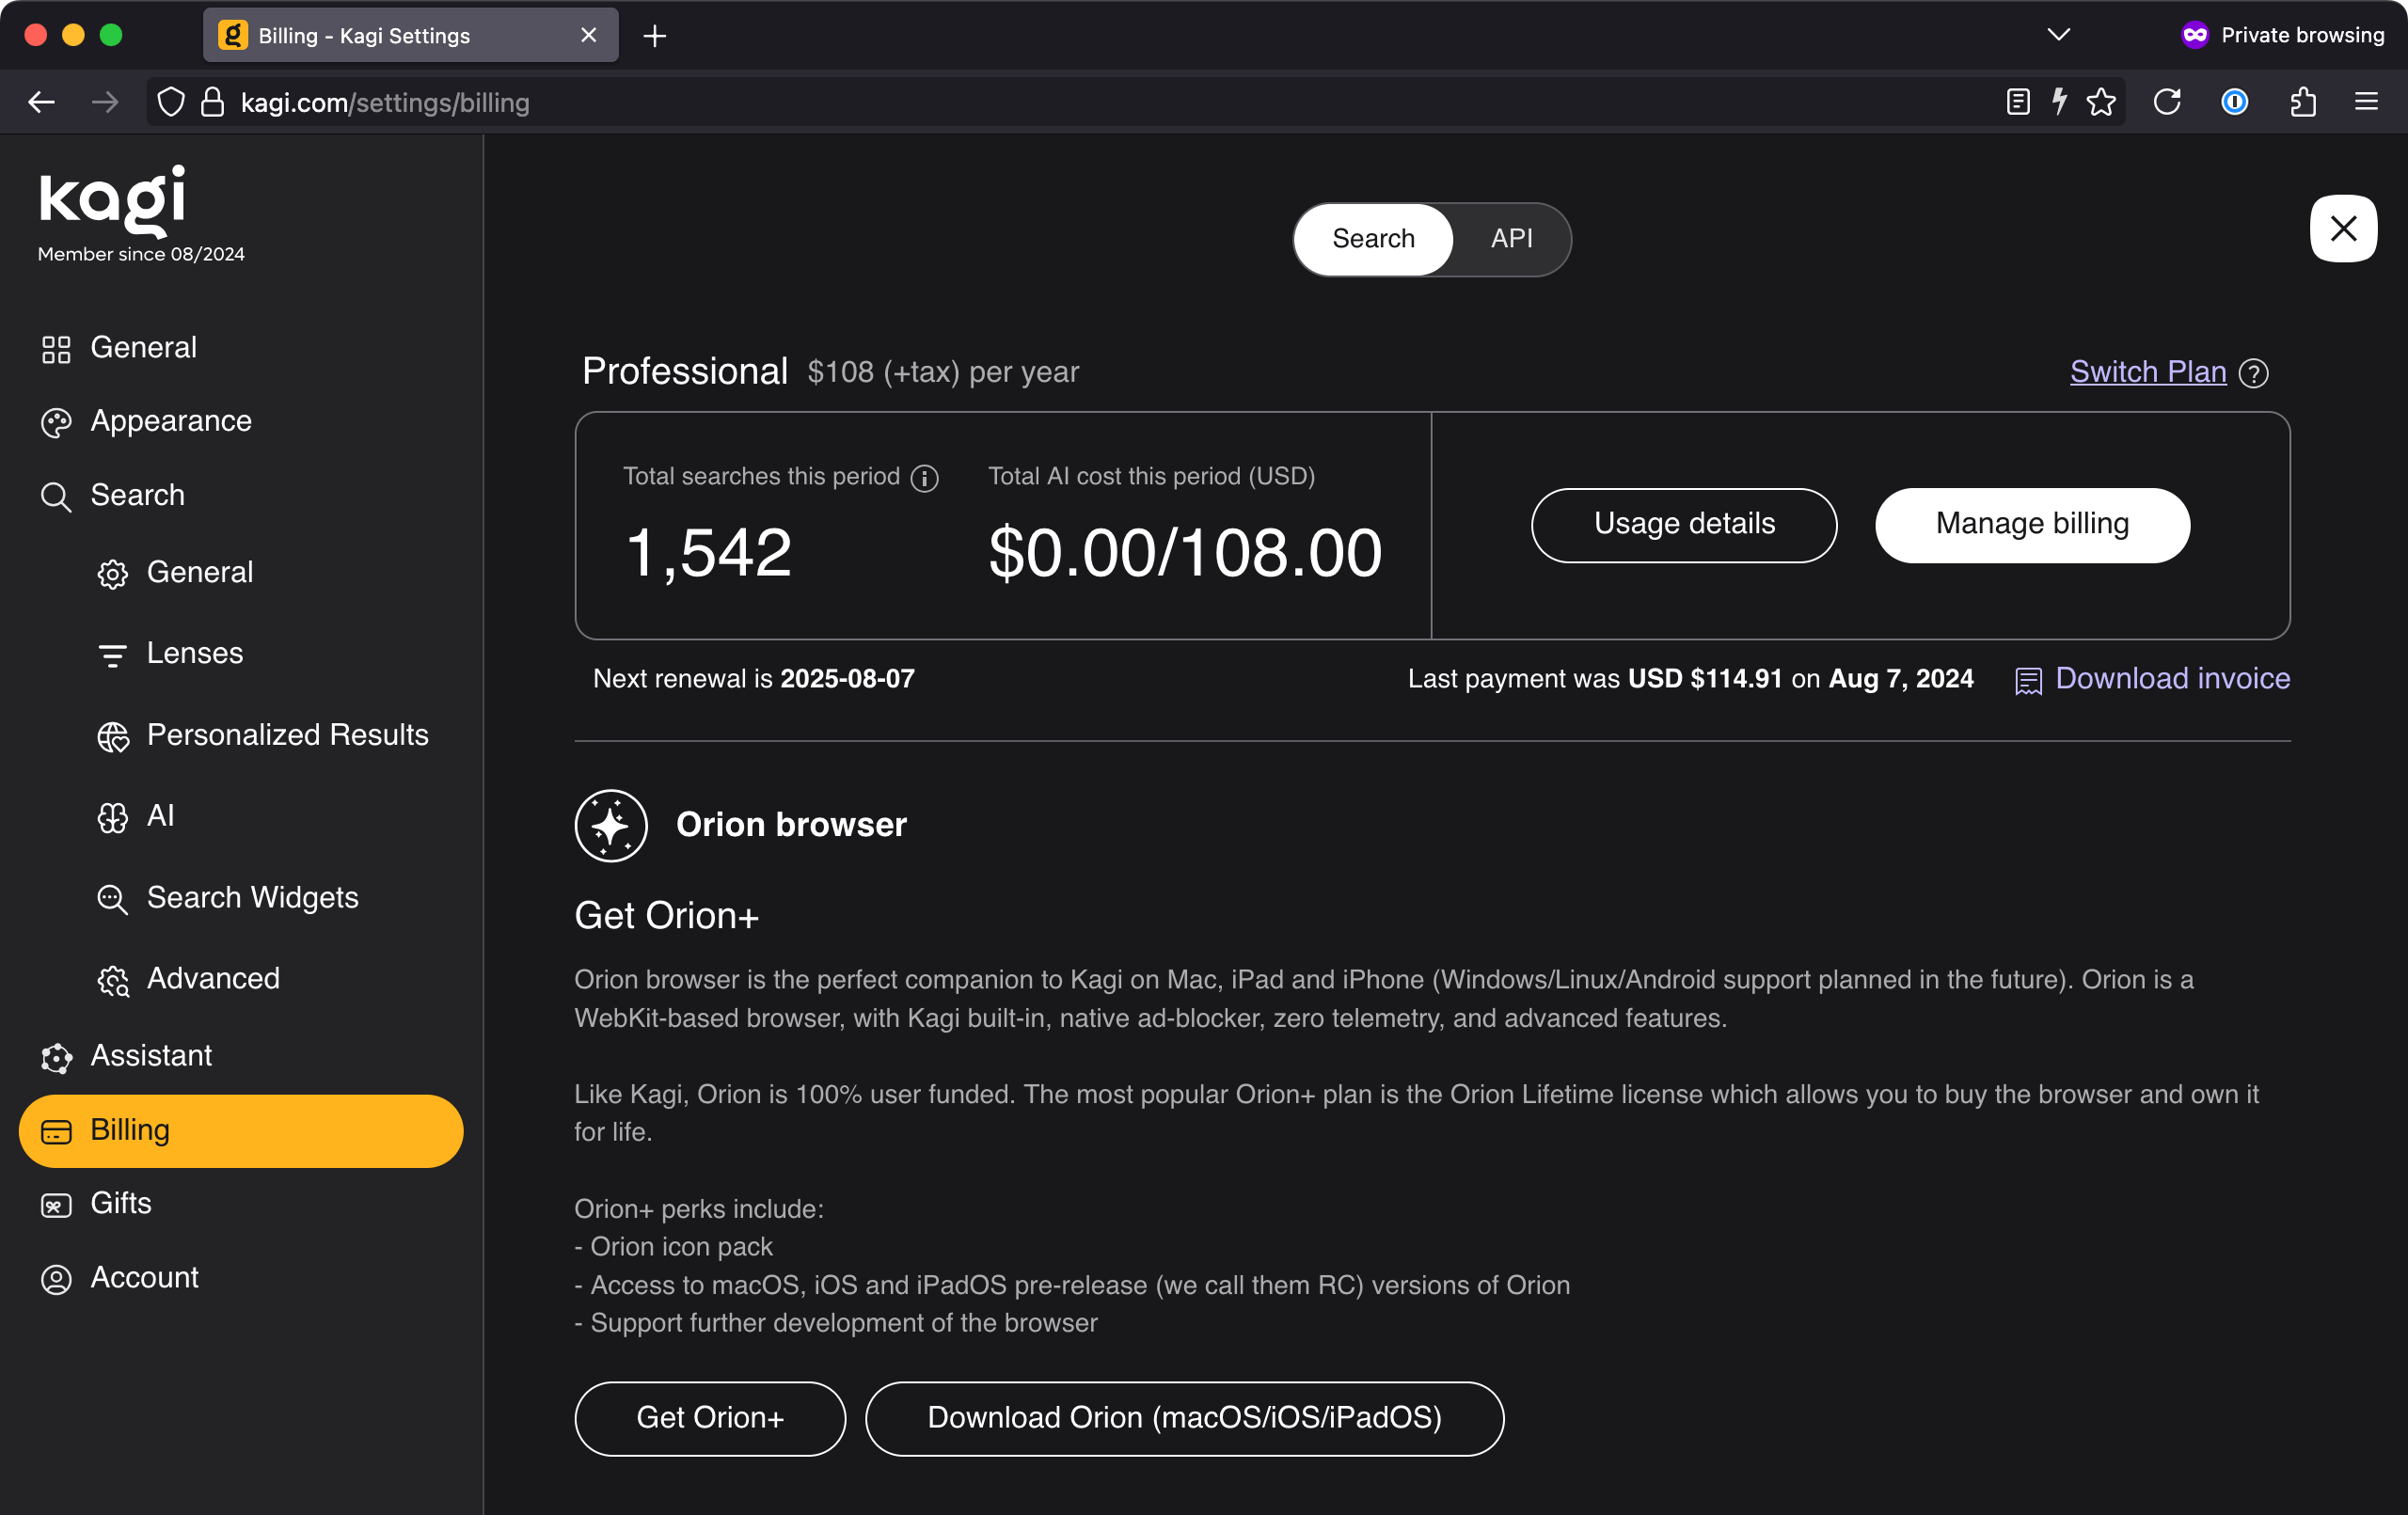Open a new browser tab
Image resolution: width=2408 pixels, height=1515 pixels.
coord(654,36)
